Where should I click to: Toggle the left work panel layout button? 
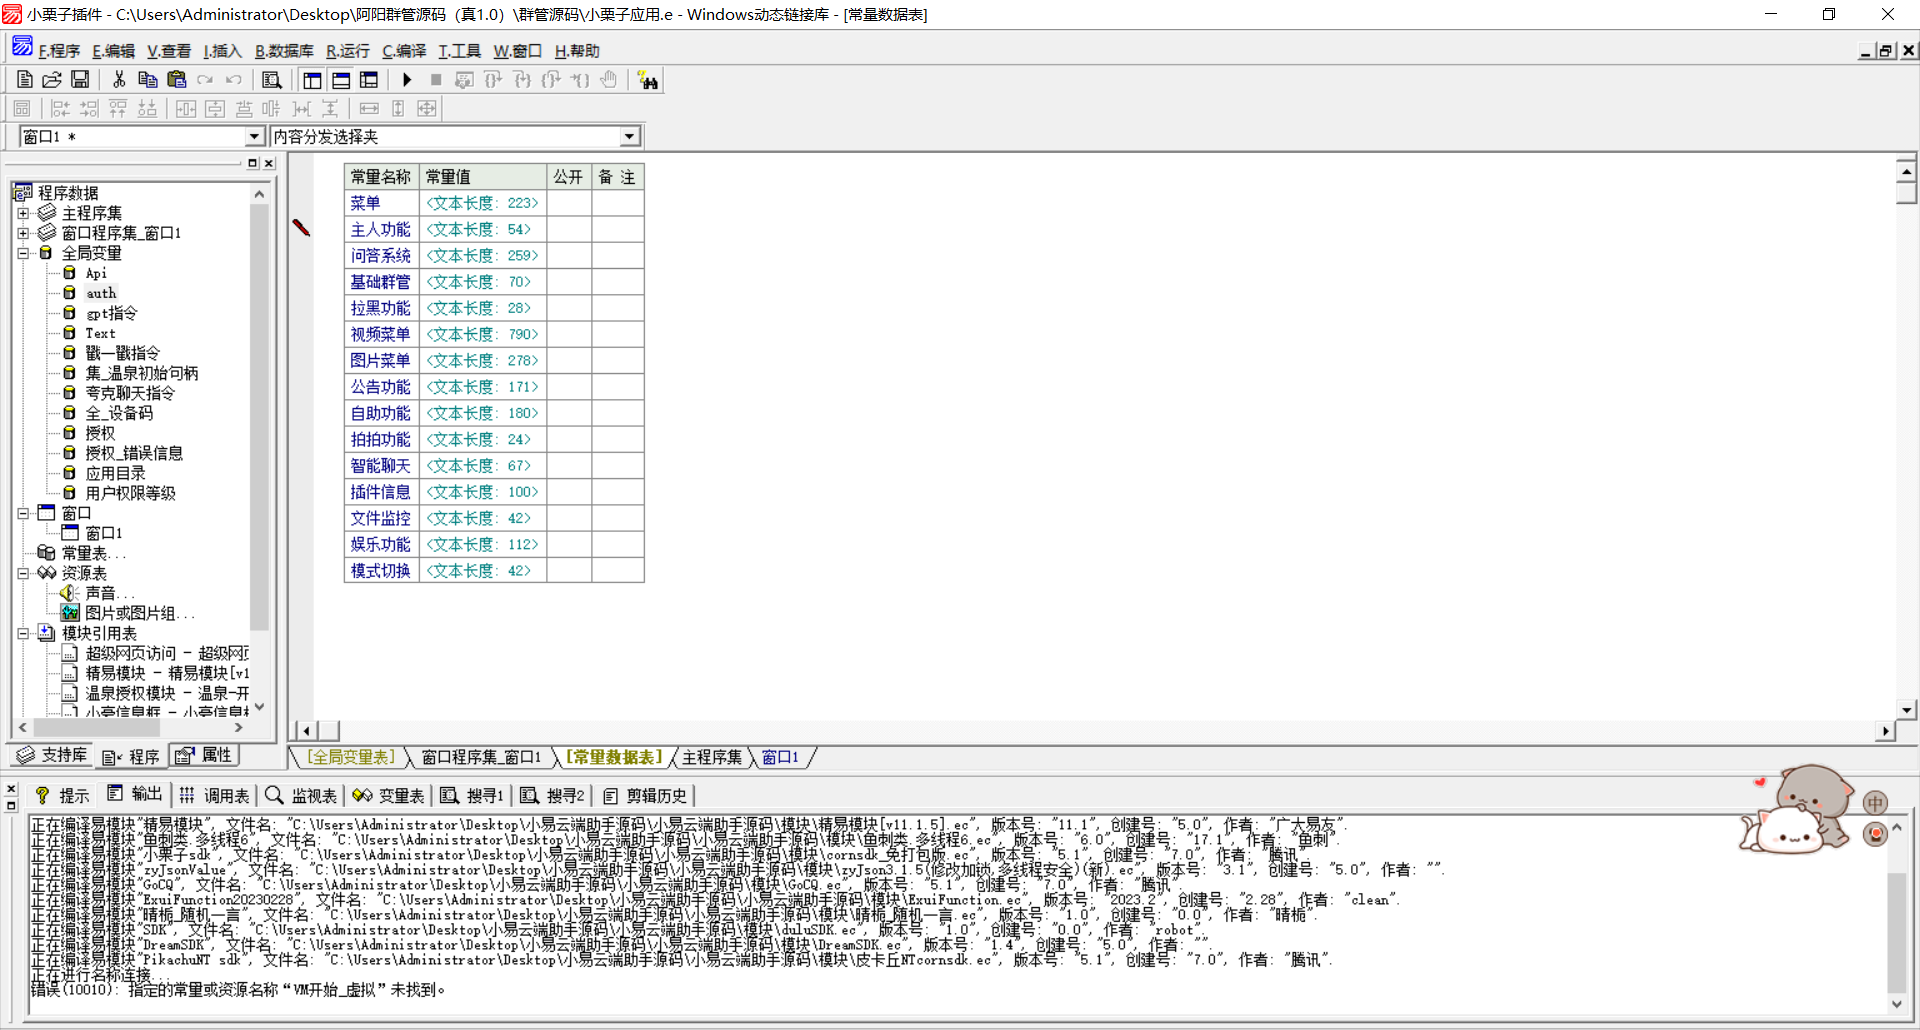click(312, 80)
